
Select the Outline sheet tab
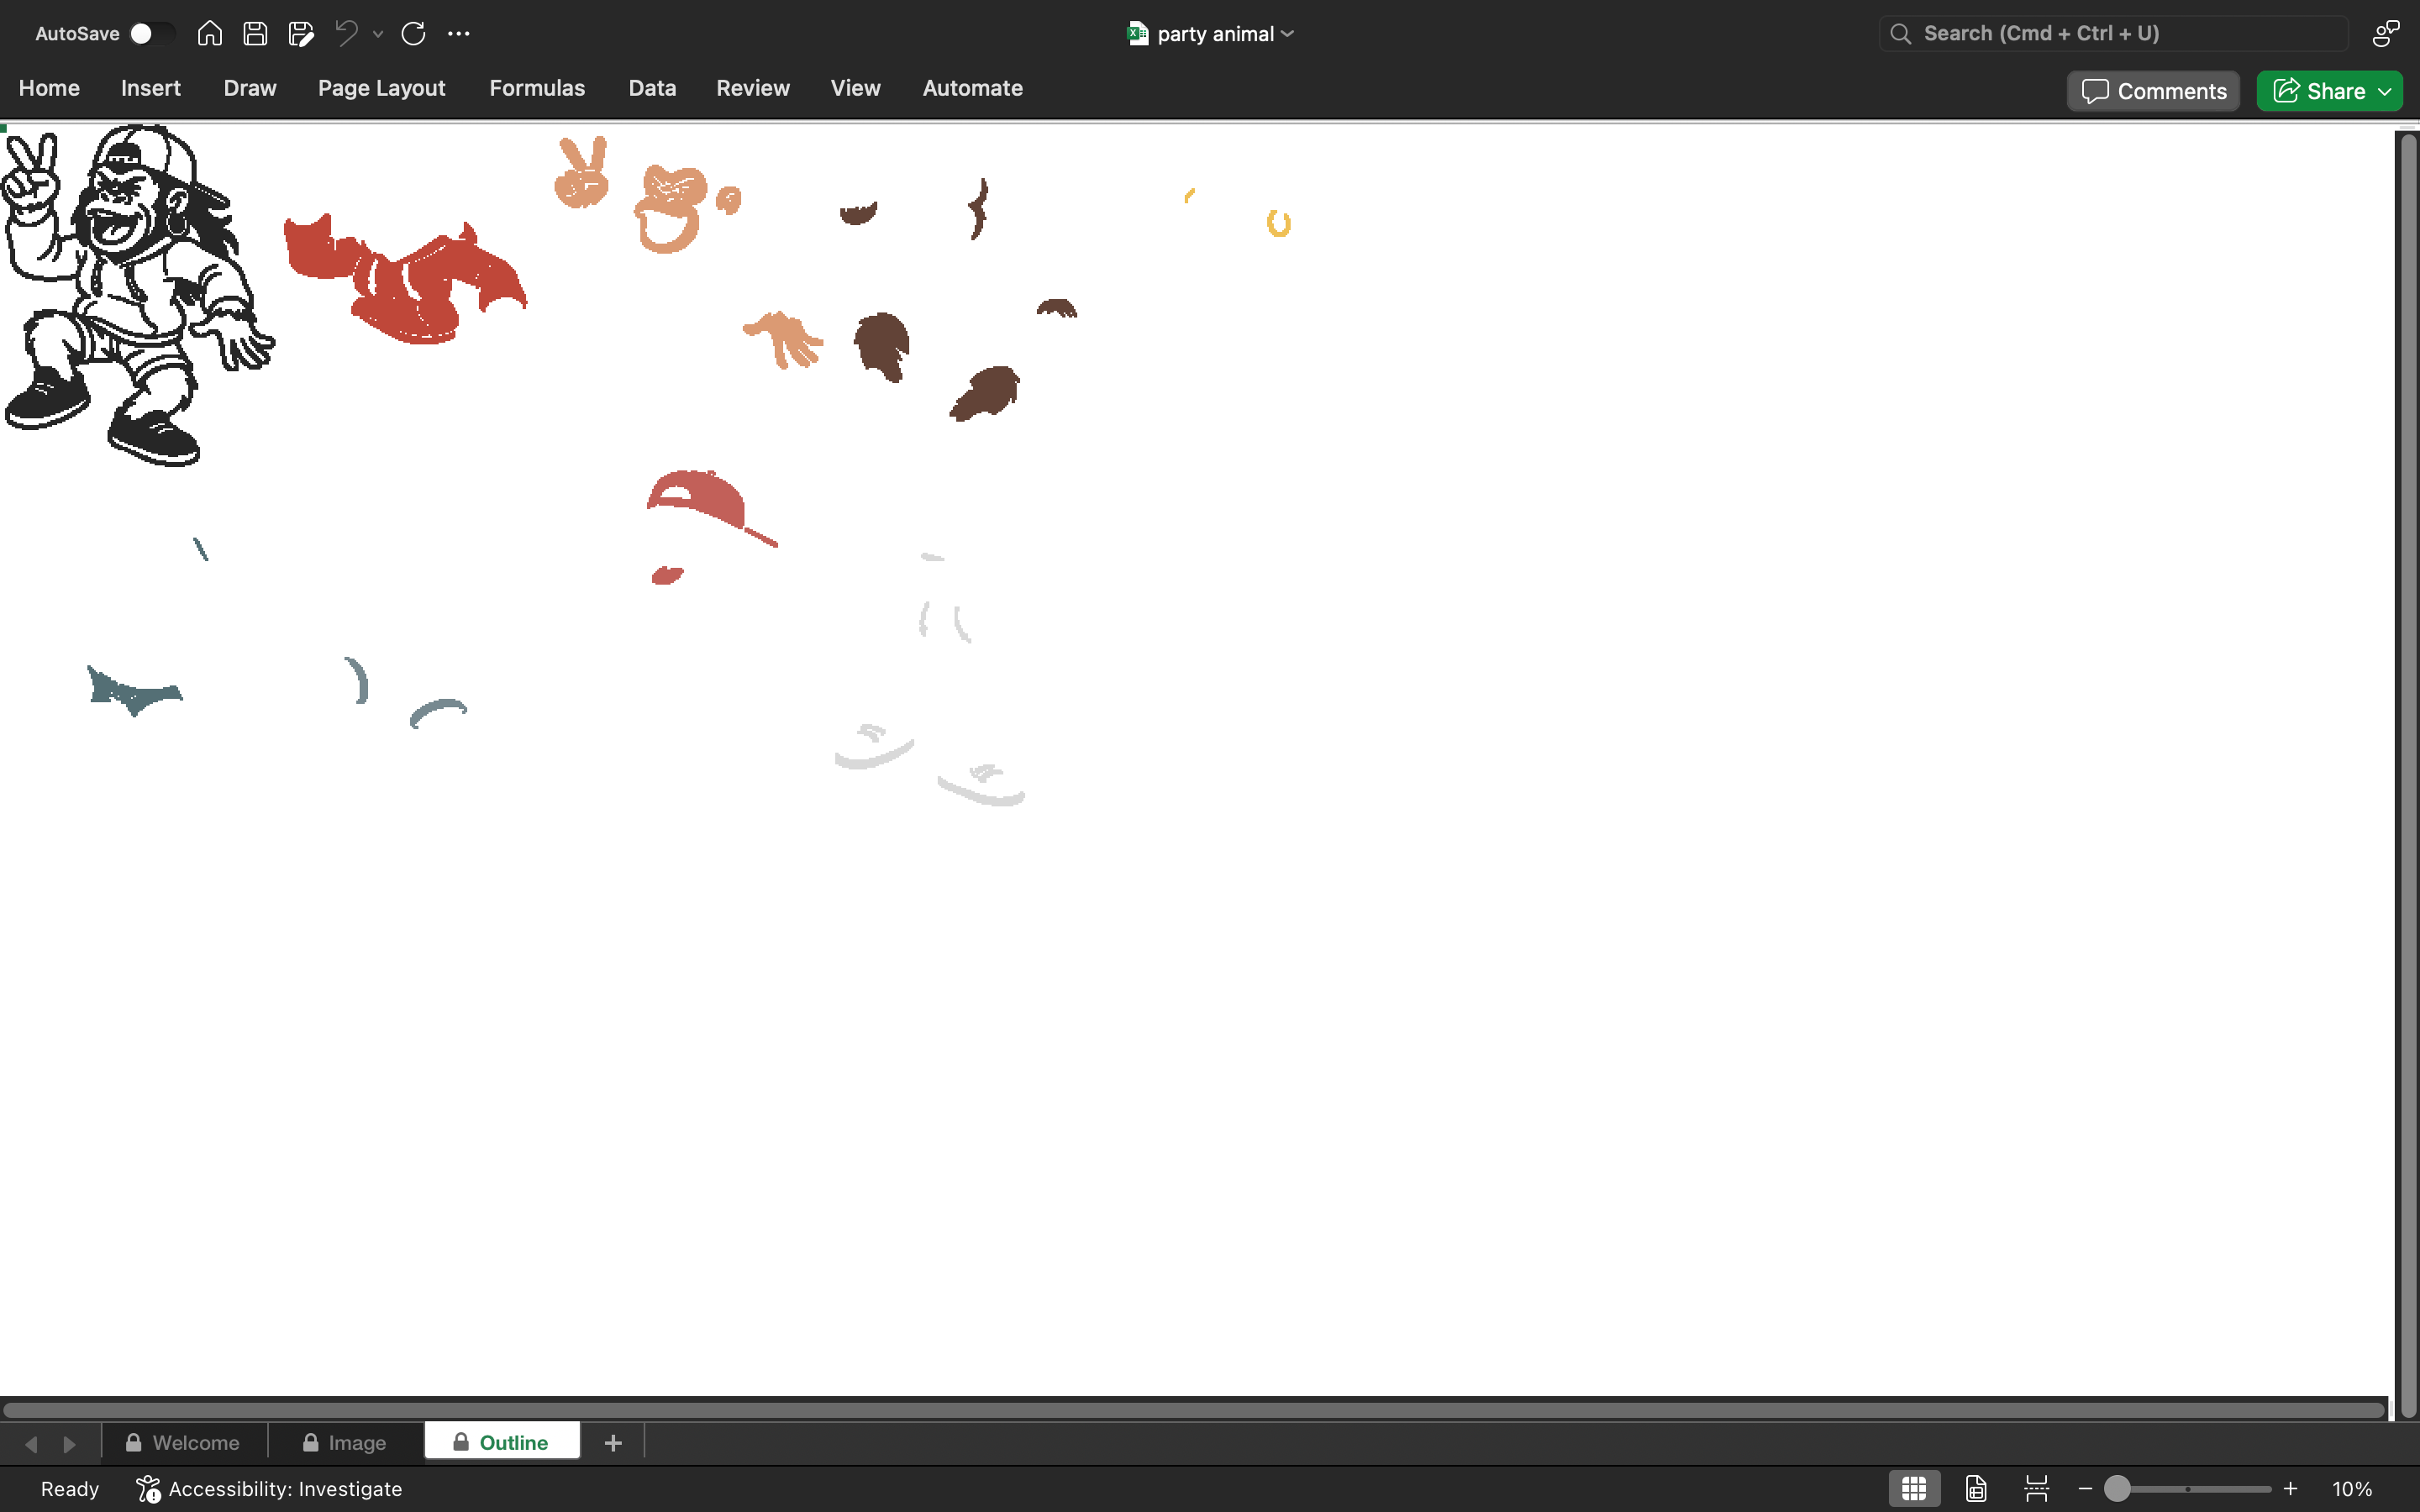pyautogui.click(x=502, y=1441)
